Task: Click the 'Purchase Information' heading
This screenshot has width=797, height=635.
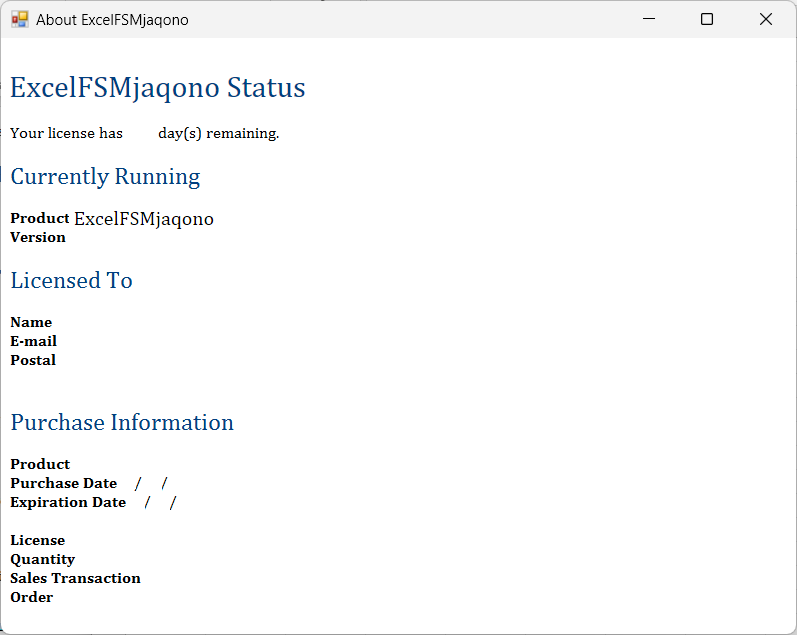Action: pyautogui.click(x=122, y=423)
